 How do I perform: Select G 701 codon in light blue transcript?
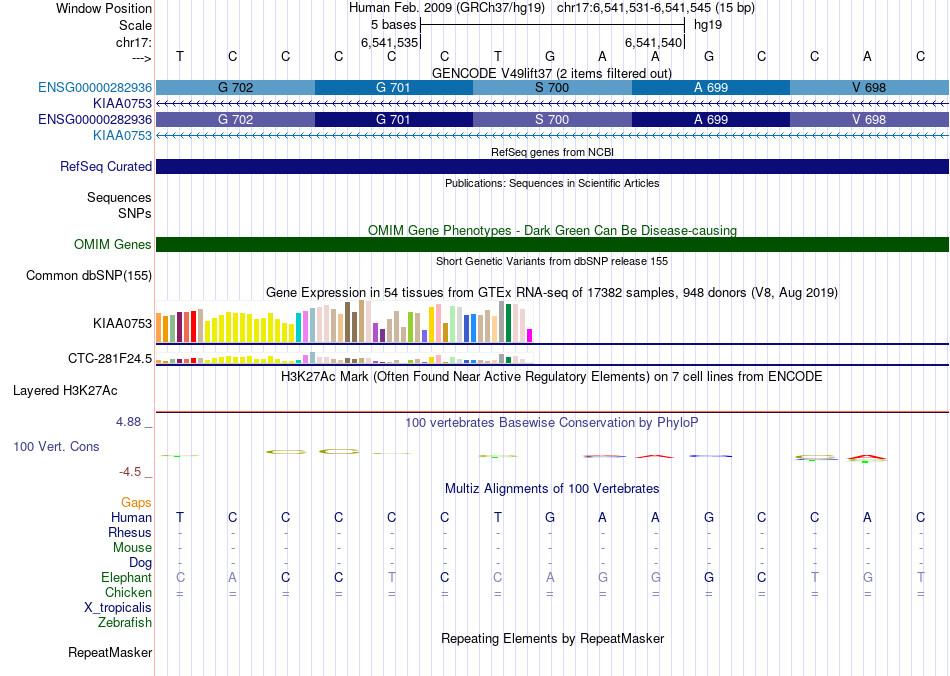pos(394,87)
